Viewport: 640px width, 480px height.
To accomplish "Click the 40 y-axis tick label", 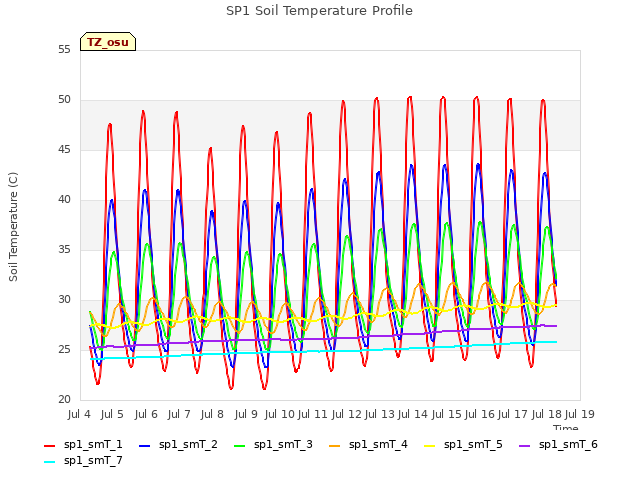I will 64,200.
